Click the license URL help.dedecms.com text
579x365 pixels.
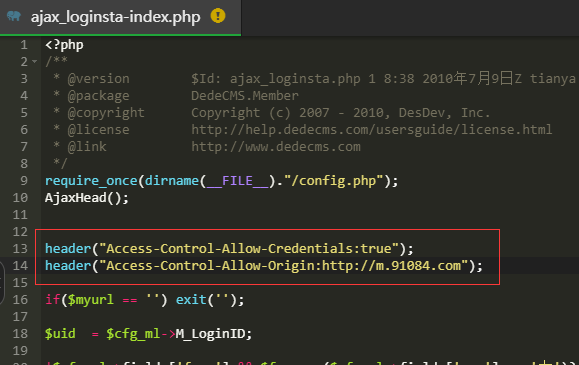[x=371, y=130]
